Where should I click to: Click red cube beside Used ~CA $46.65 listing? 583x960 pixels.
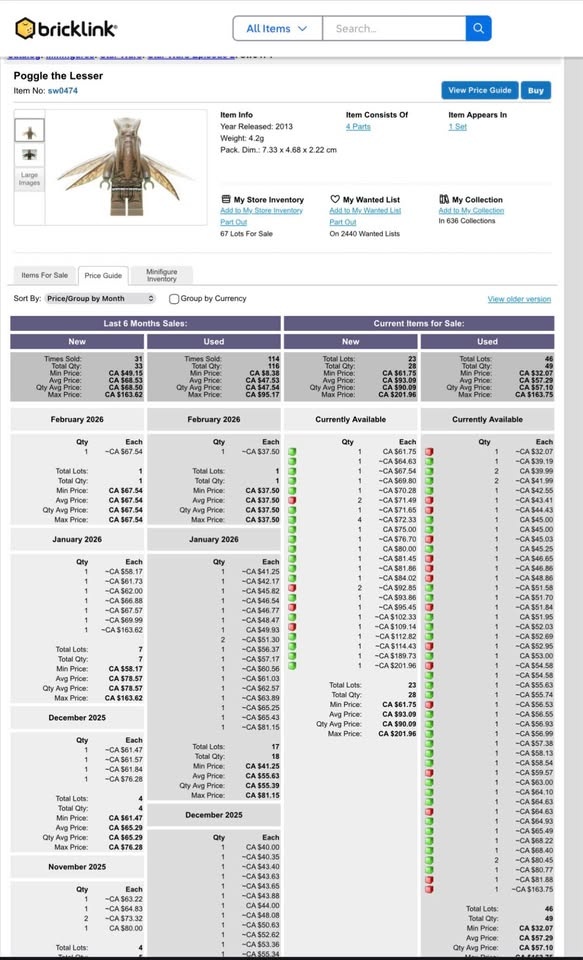429,558
